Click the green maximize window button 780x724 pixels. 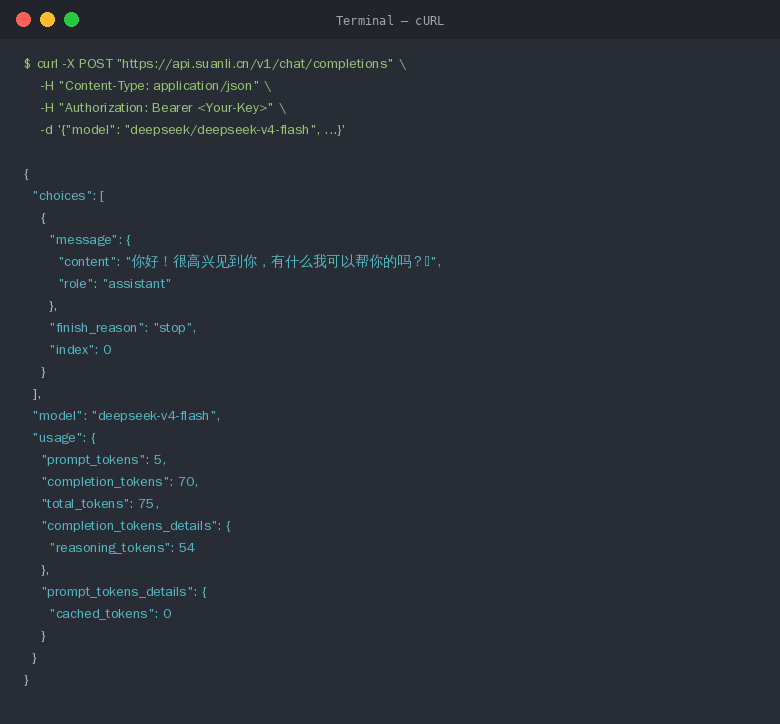(71, 20)
